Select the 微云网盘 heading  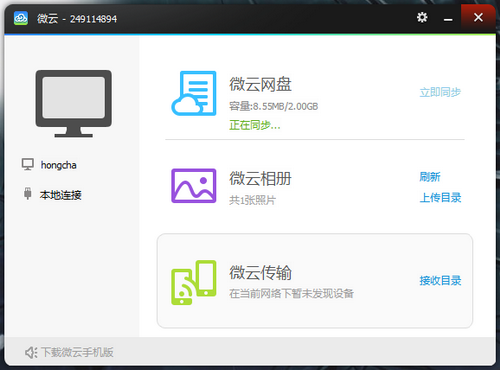pos(260,84)
